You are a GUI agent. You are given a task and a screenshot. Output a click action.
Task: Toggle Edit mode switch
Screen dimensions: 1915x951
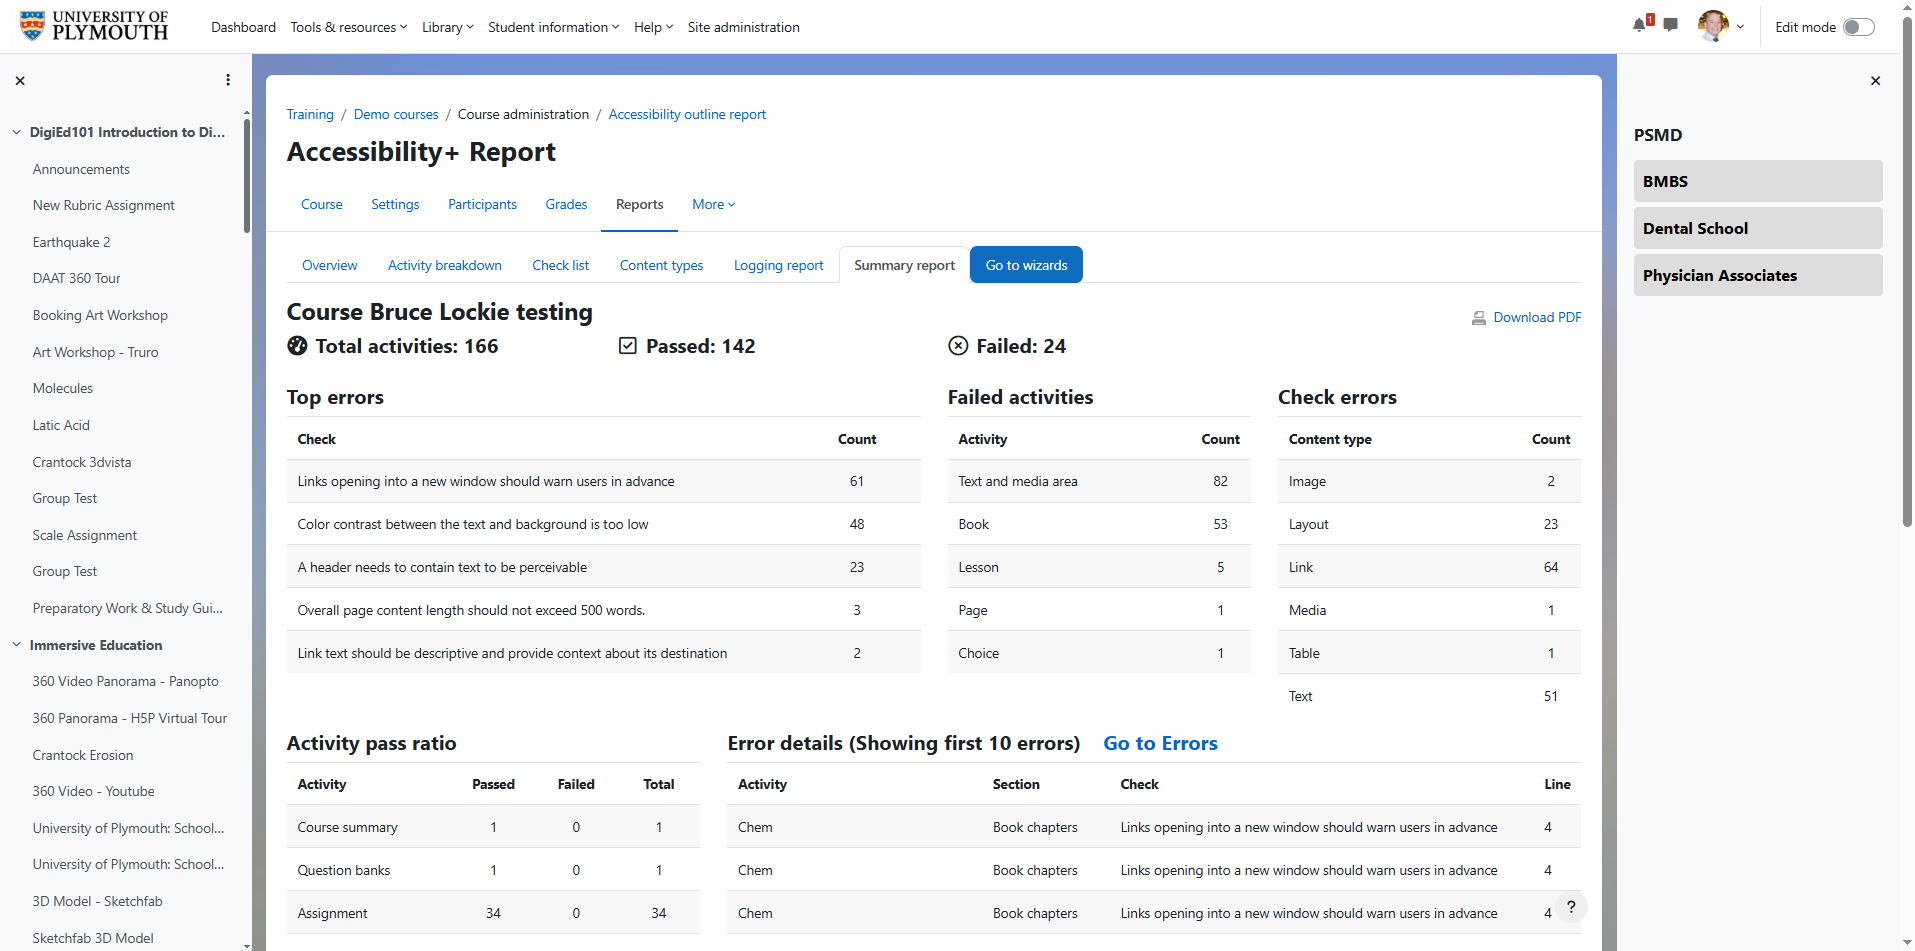[1858, 27]
